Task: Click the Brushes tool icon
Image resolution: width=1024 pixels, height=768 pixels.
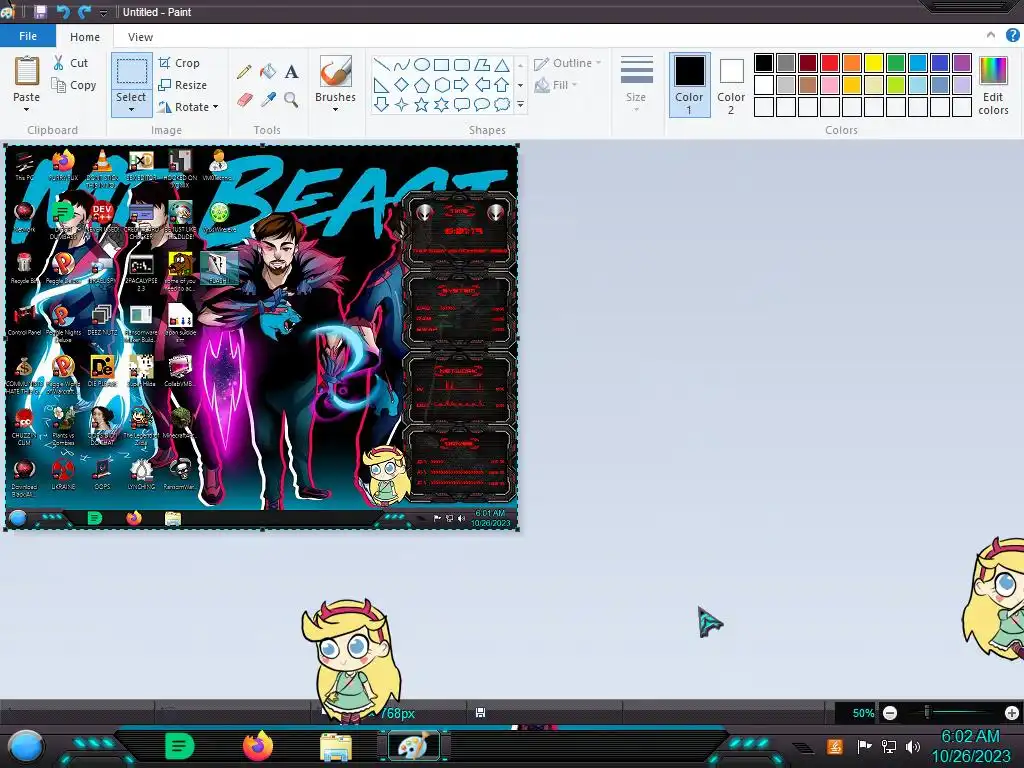Action: pos(336,71)
